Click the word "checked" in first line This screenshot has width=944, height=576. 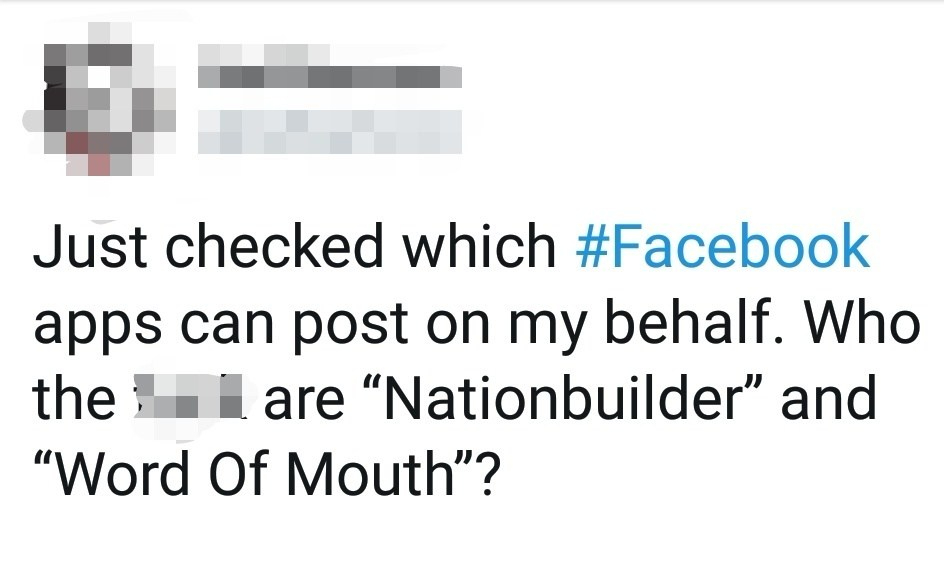click(x=275, y=246)
